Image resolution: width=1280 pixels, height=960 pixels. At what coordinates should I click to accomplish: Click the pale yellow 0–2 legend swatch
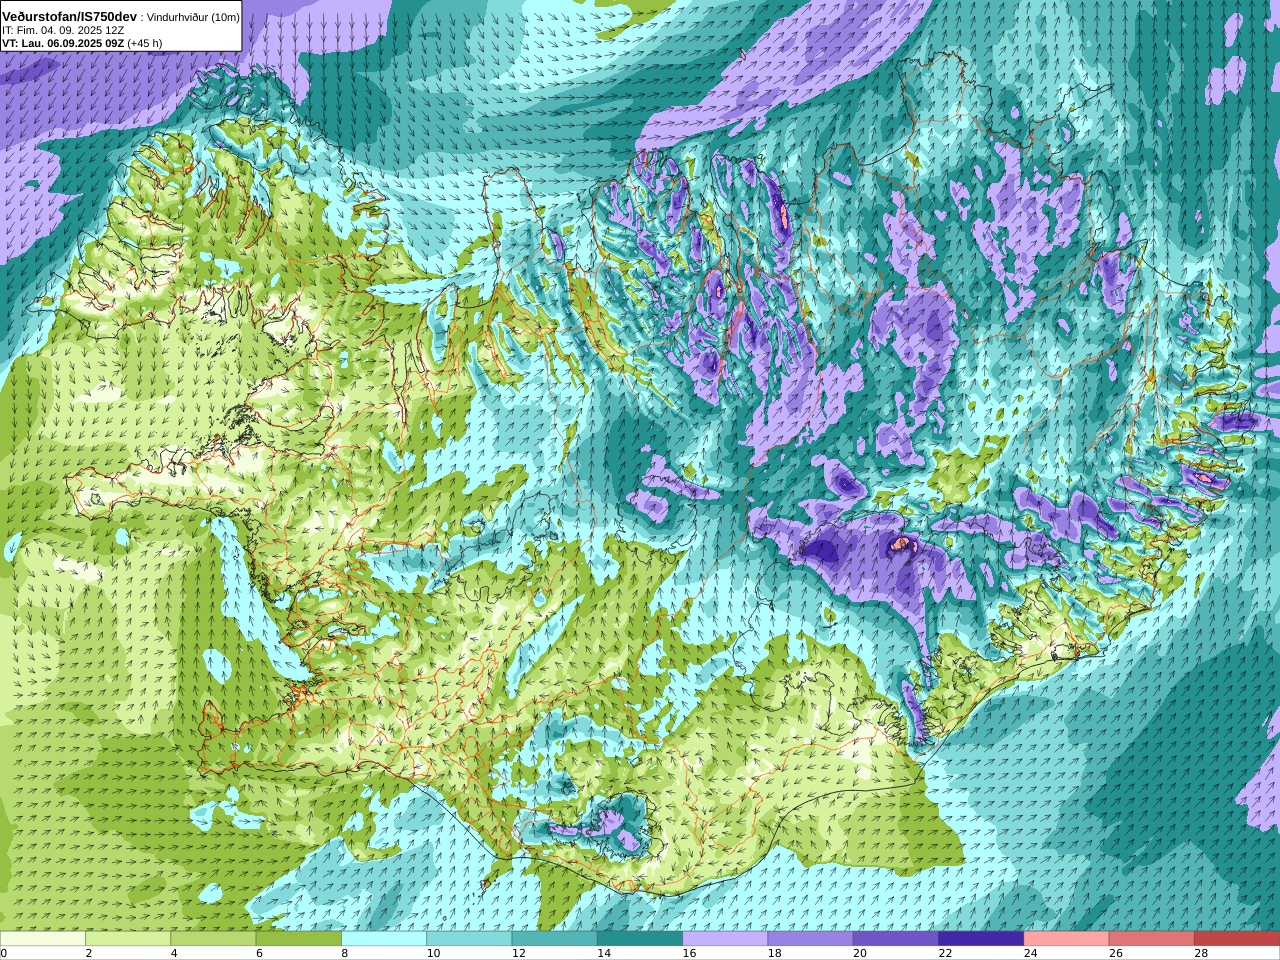point(43,939)
